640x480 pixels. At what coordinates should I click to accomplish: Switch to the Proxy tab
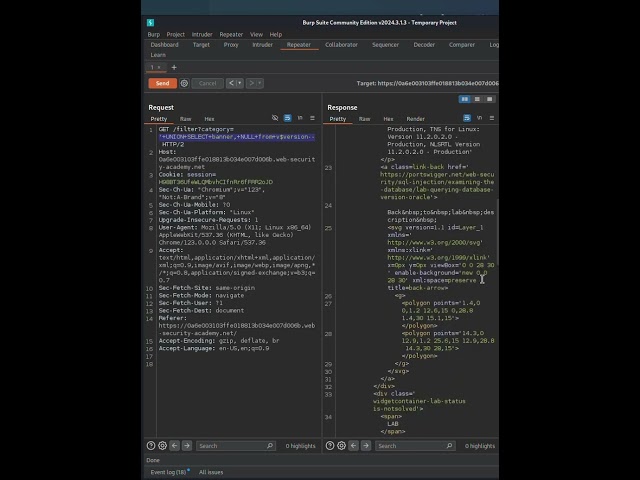click(231, 45)
